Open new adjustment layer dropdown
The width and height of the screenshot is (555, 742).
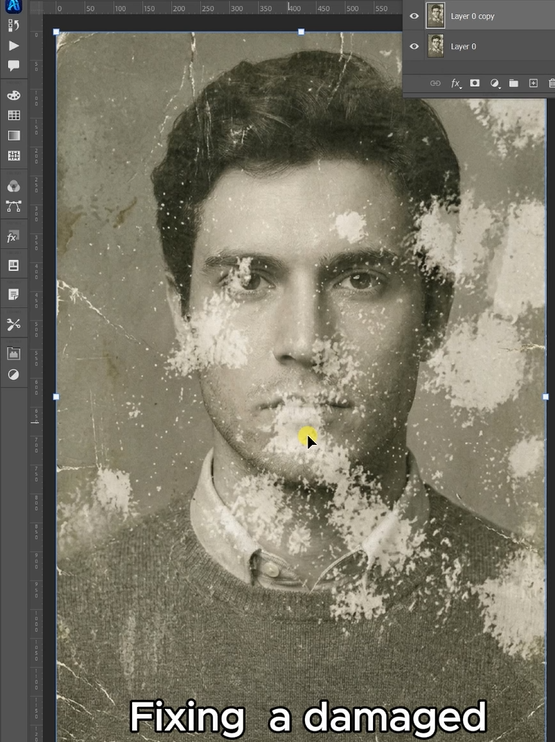tap(495, 83)
